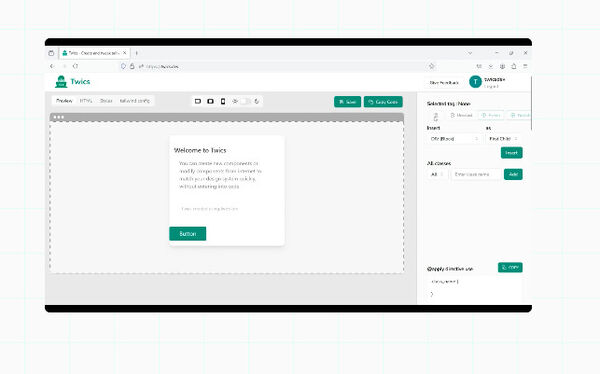Open the browser hamburger menu
This screenshot has width=600, height=374.
click(x=525, y=66)
